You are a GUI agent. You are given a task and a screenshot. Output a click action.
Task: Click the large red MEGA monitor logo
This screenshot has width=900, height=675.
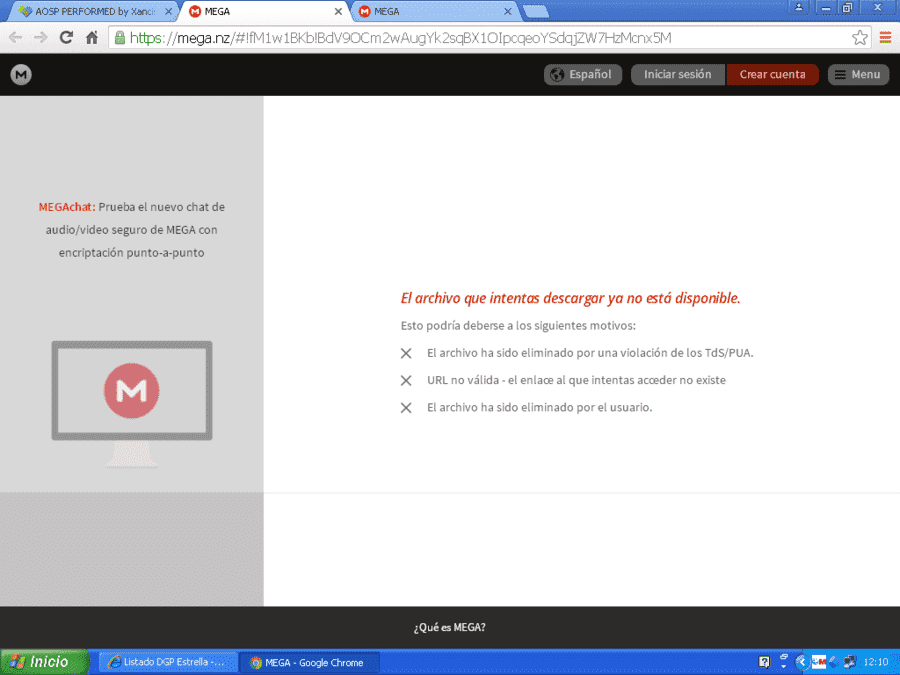[131, 391]
